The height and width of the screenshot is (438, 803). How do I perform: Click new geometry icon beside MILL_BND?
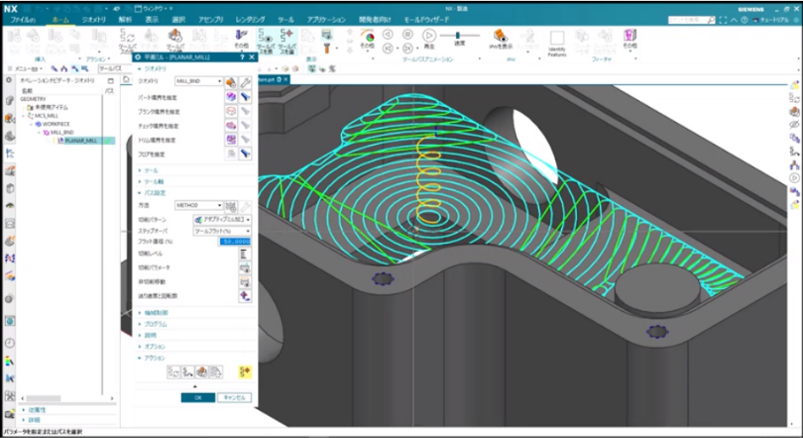(x=231, y=81)
